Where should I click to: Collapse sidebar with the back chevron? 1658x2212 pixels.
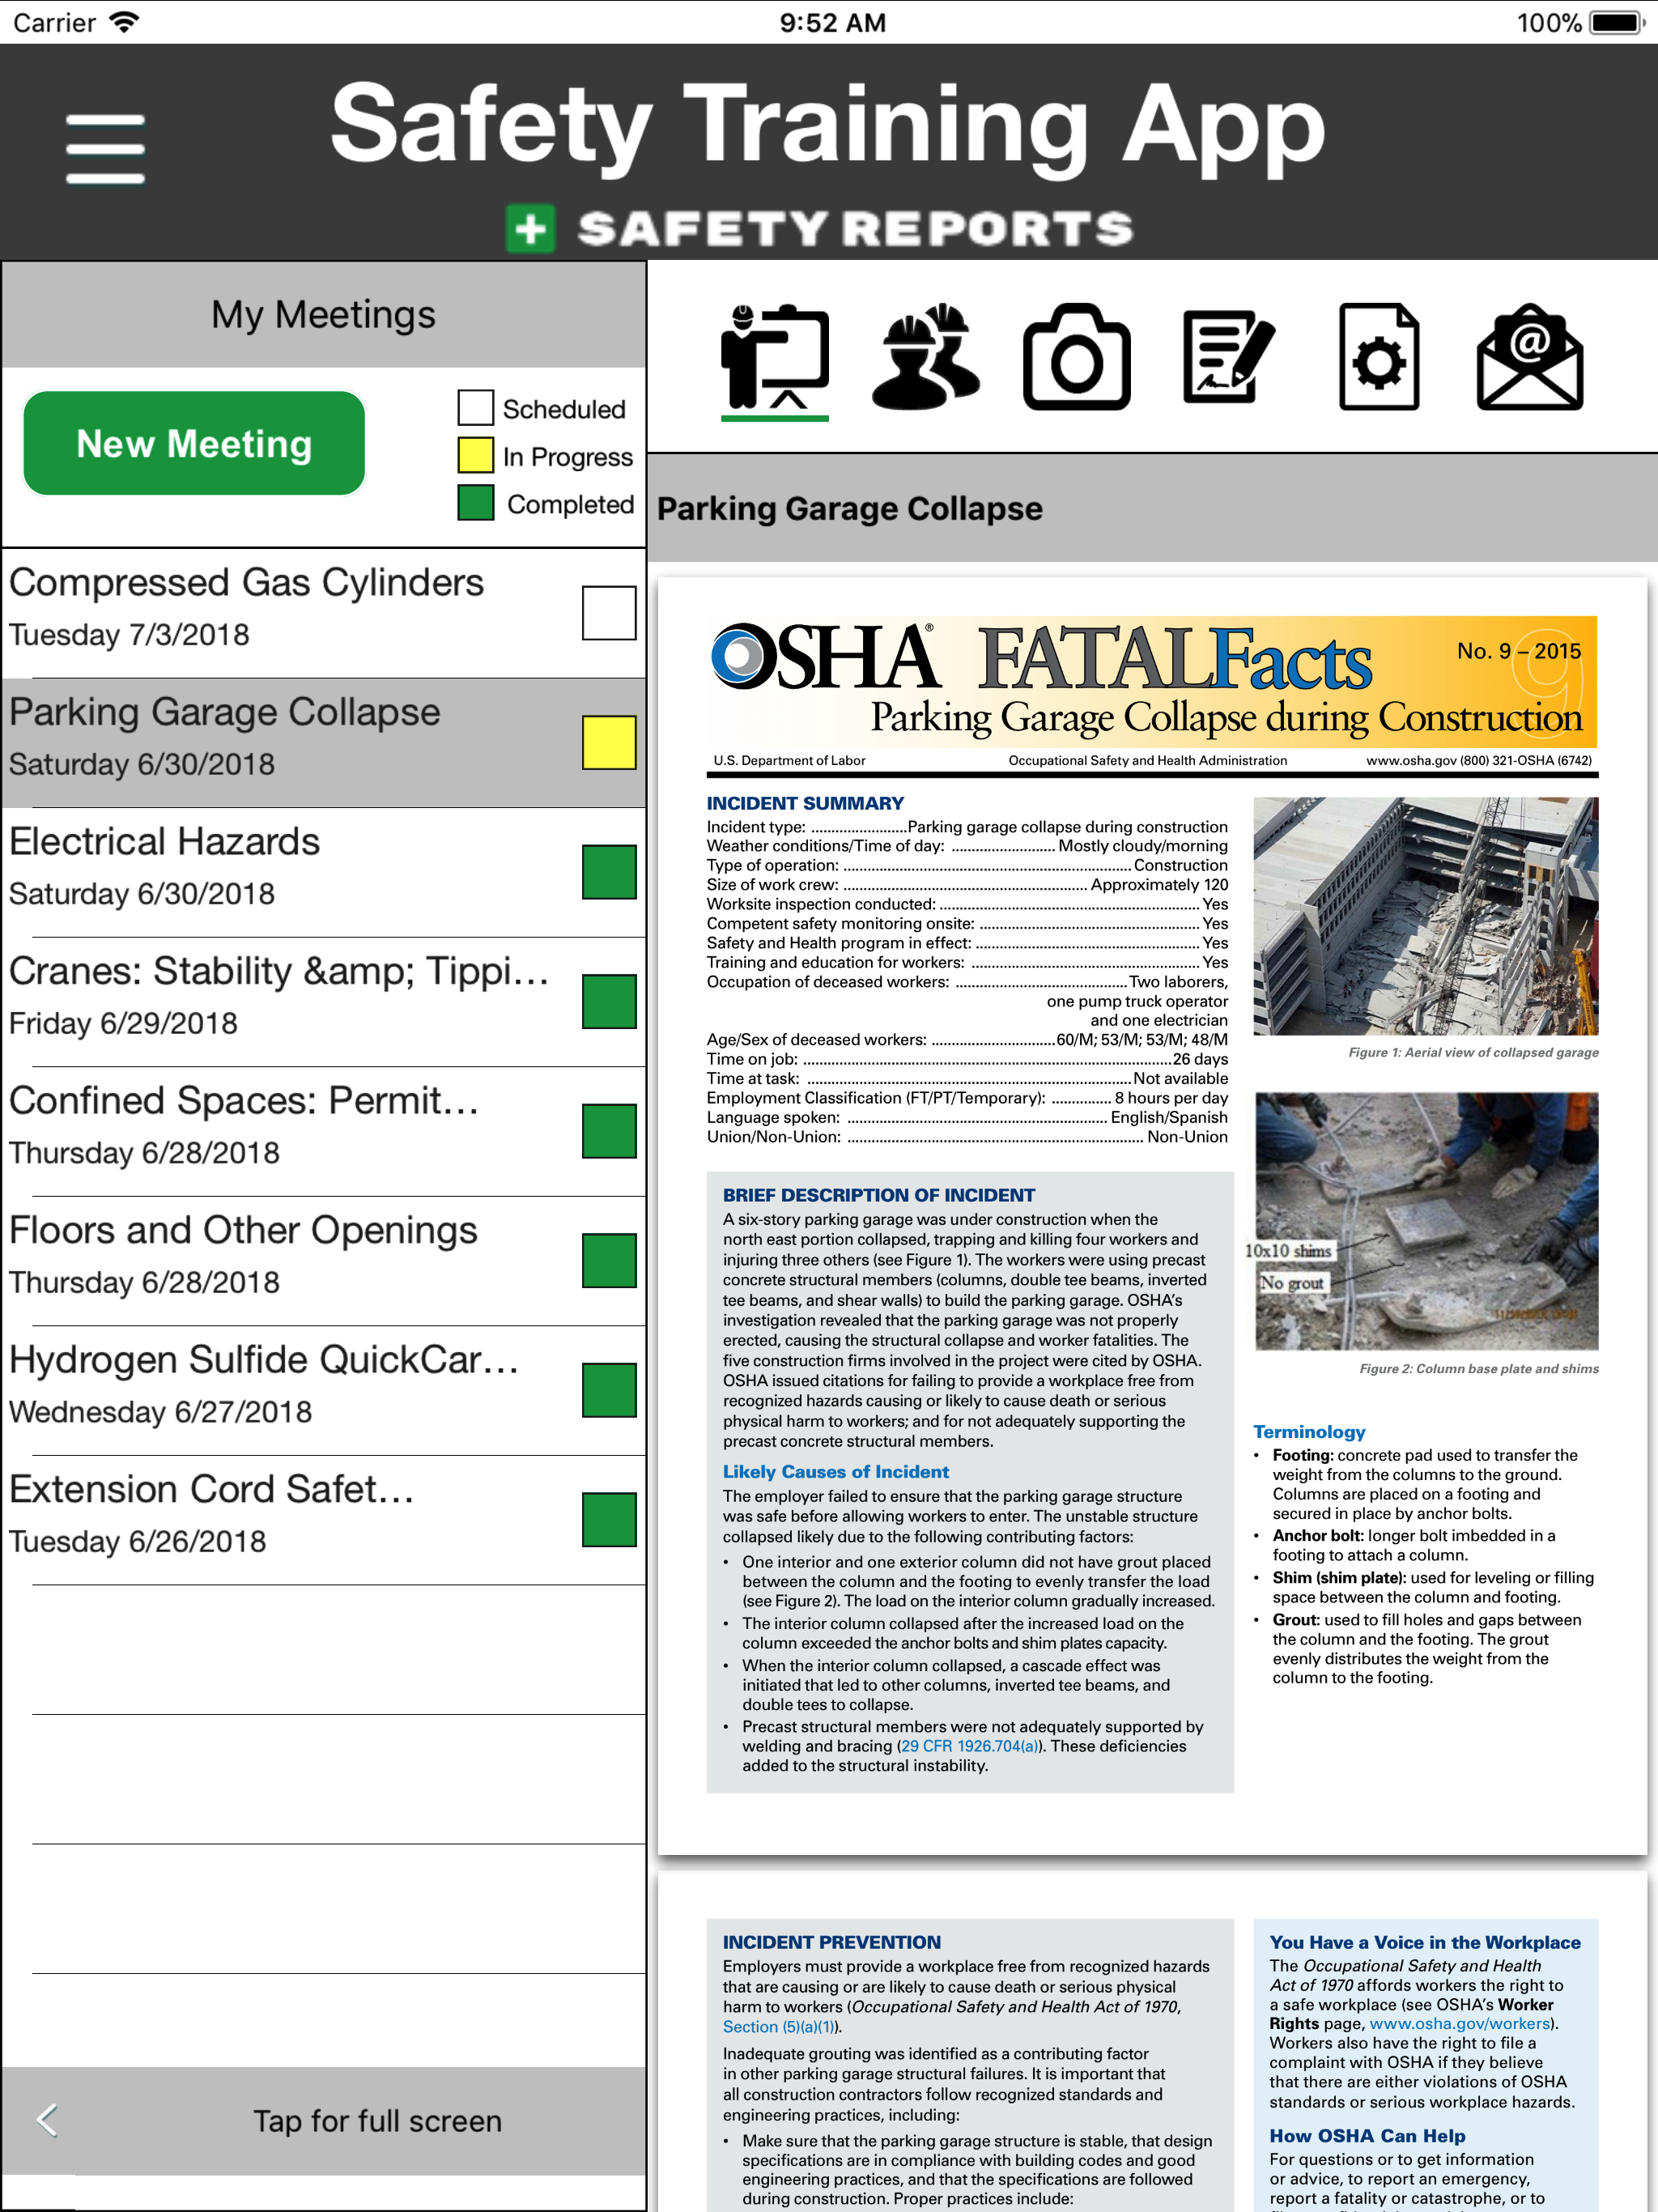pyautogui.click(x=47, y=2120)
